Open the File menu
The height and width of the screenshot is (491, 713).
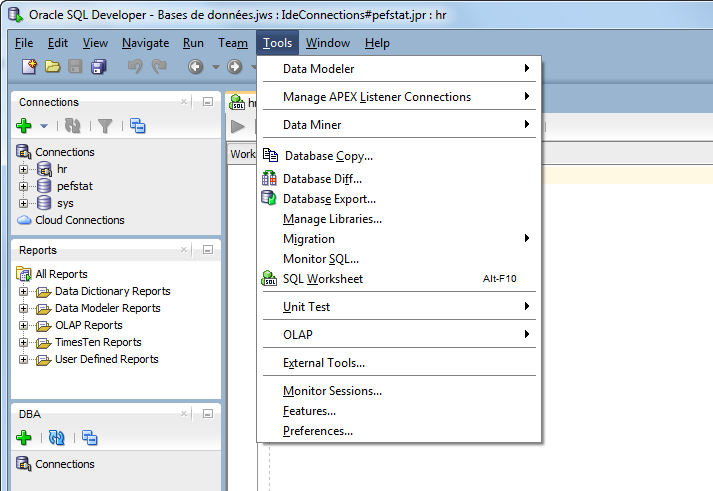tap(24, 43)
